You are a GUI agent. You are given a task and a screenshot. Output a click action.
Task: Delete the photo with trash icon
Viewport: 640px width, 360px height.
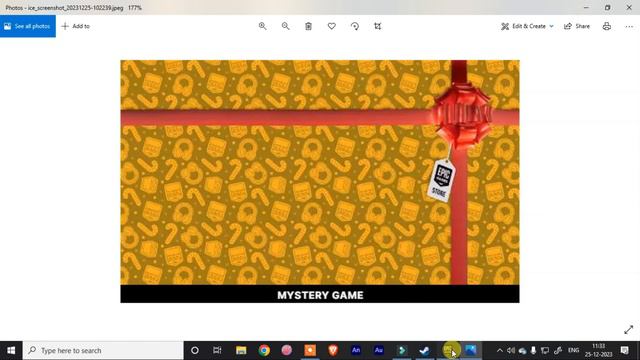(309, 26)
